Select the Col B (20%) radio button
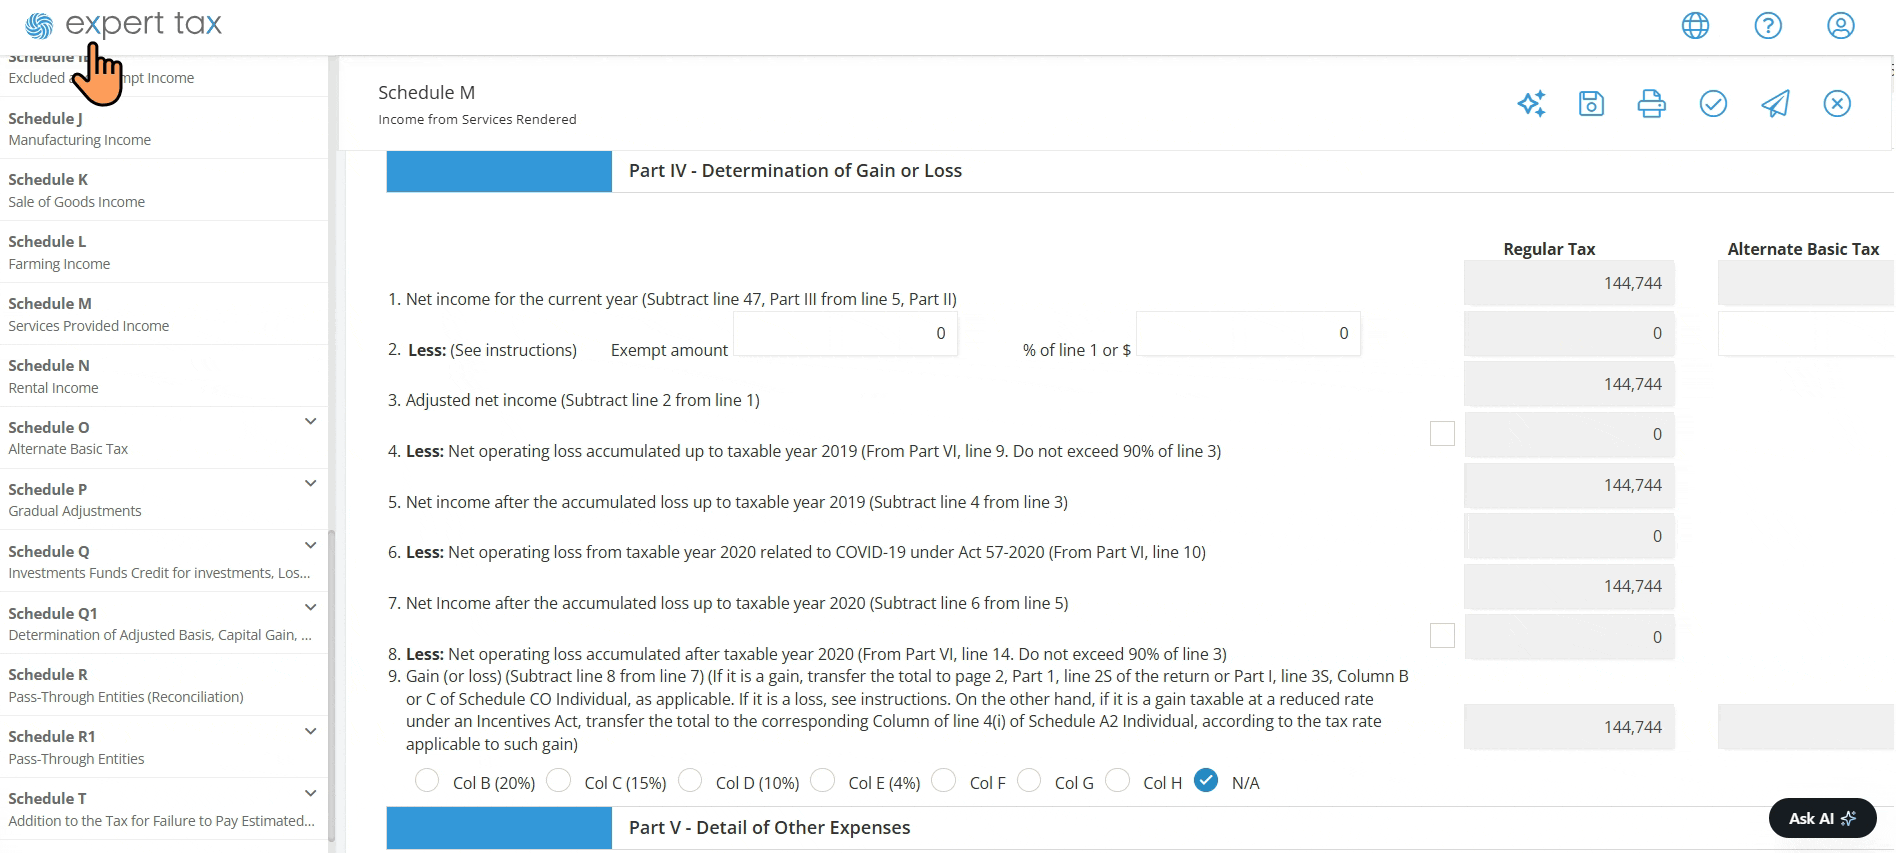This screenshot has width=1896, height=853. pyautogui.click(x=427, y=781)
